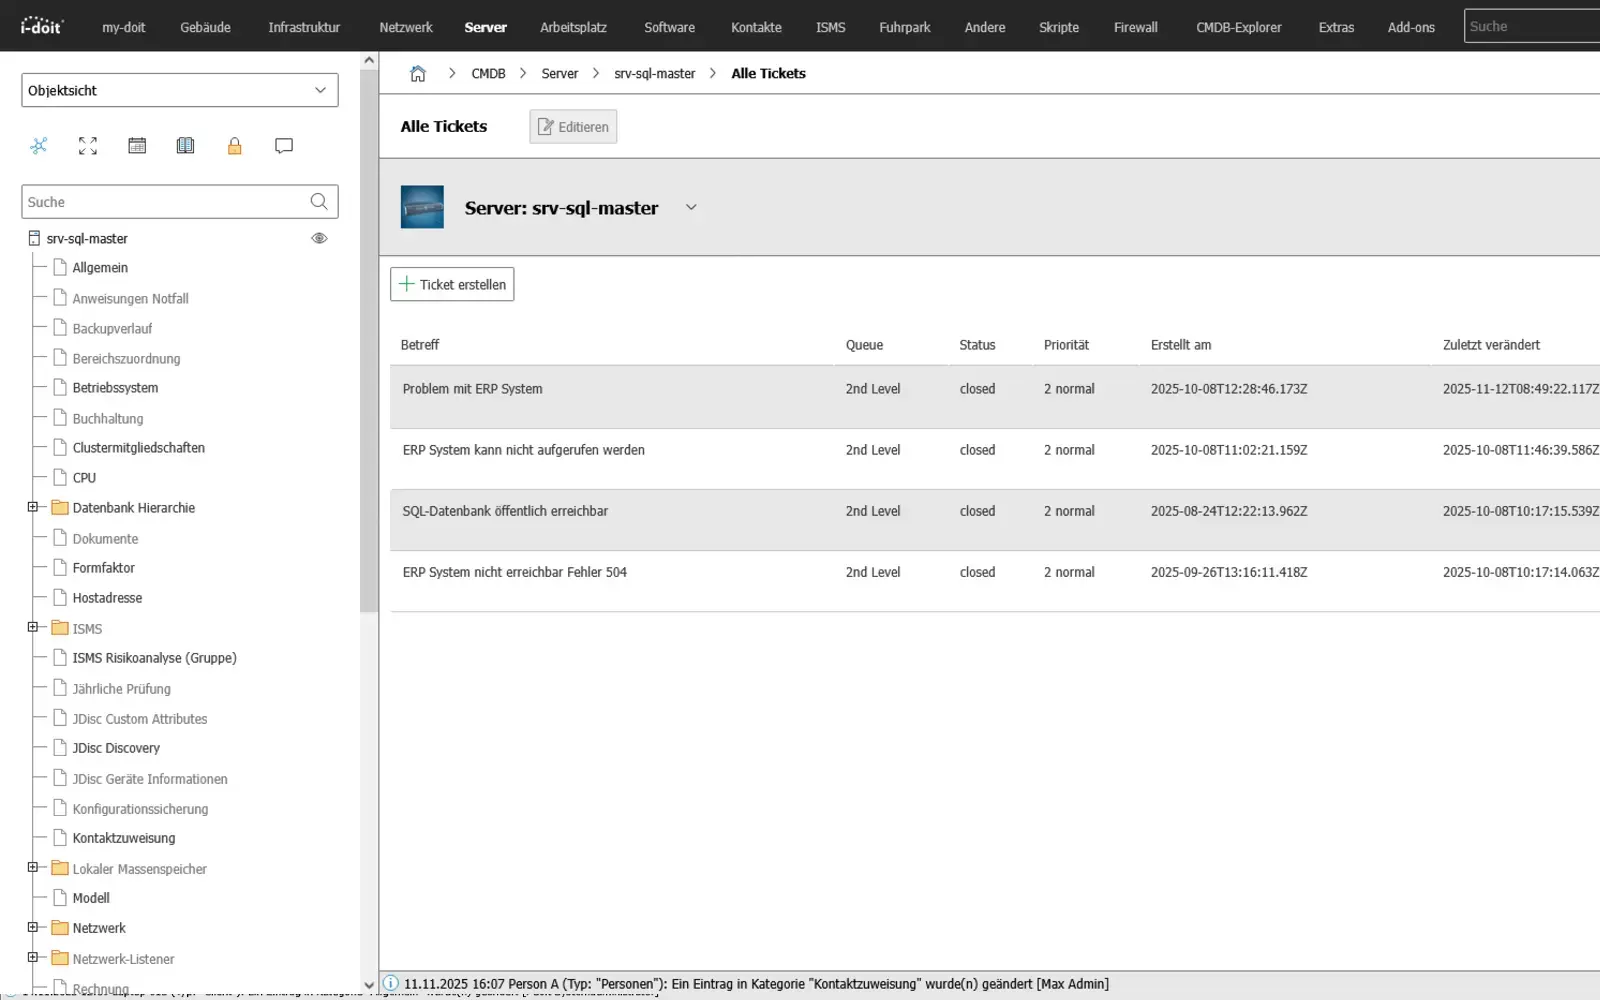Screen dimensions: 1600x1000
Task: Expand the Server: srv-sql-master header chevron
Action: [x=691, y=207]
